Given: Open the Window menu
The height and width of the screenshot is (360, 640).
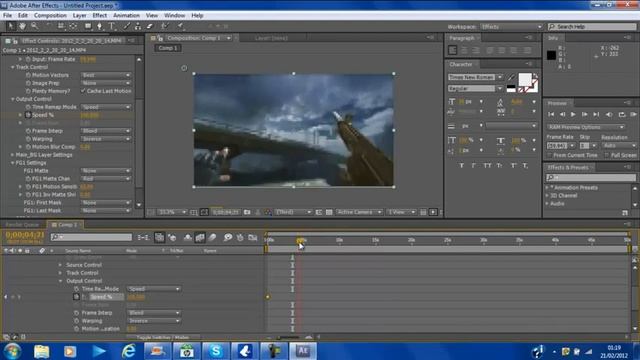Looking at the screenshot, I should pyautogui.click(x=174, y=16).
